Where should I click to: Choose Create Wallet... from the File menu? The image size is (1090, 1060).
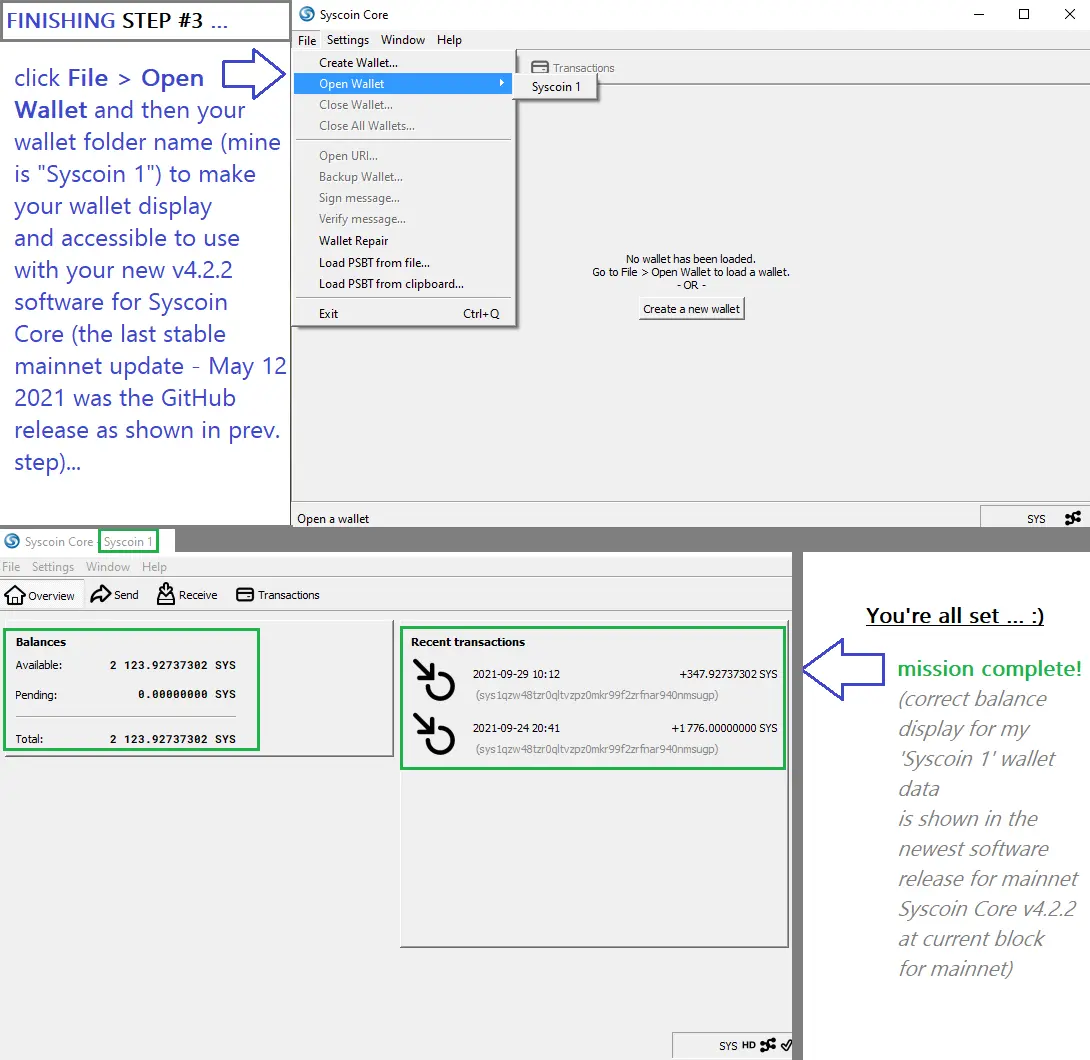[404, 63]
